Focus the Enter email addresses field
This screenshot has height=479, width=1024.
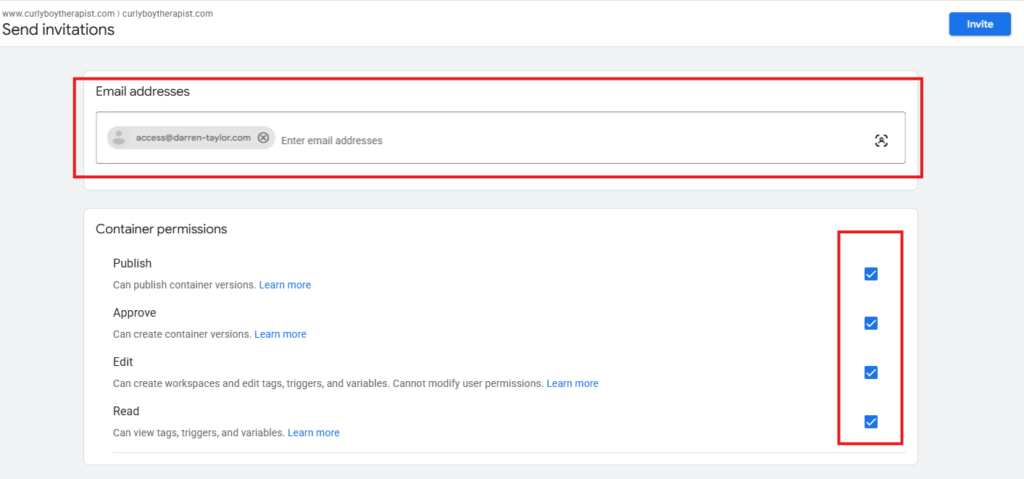point(550,140)
